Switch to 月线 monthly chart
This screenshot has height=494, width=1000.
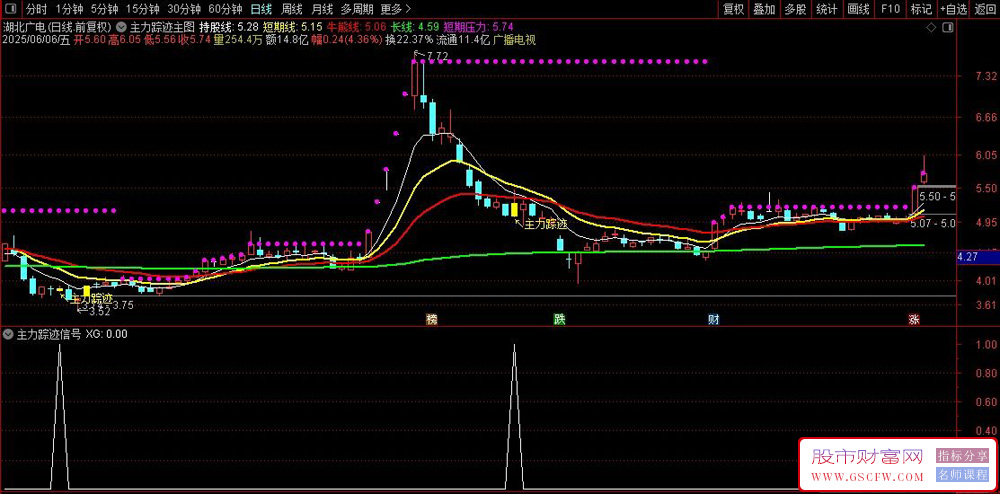(322, 9)
